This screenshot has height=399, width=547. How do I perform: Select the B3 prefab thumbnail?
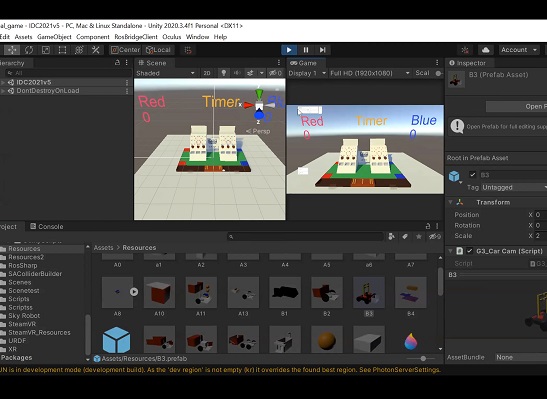tap(369, 293)
